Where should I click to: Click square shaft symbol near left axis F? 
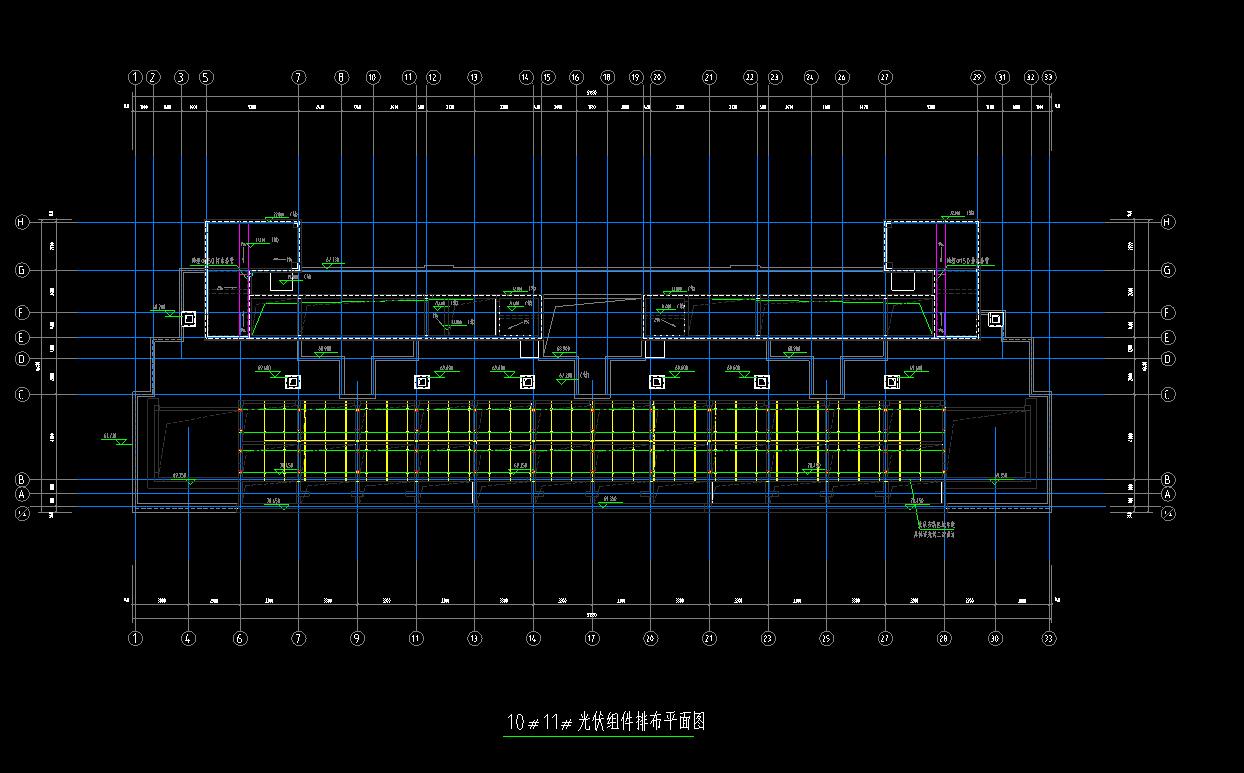[x=188, y=319]
